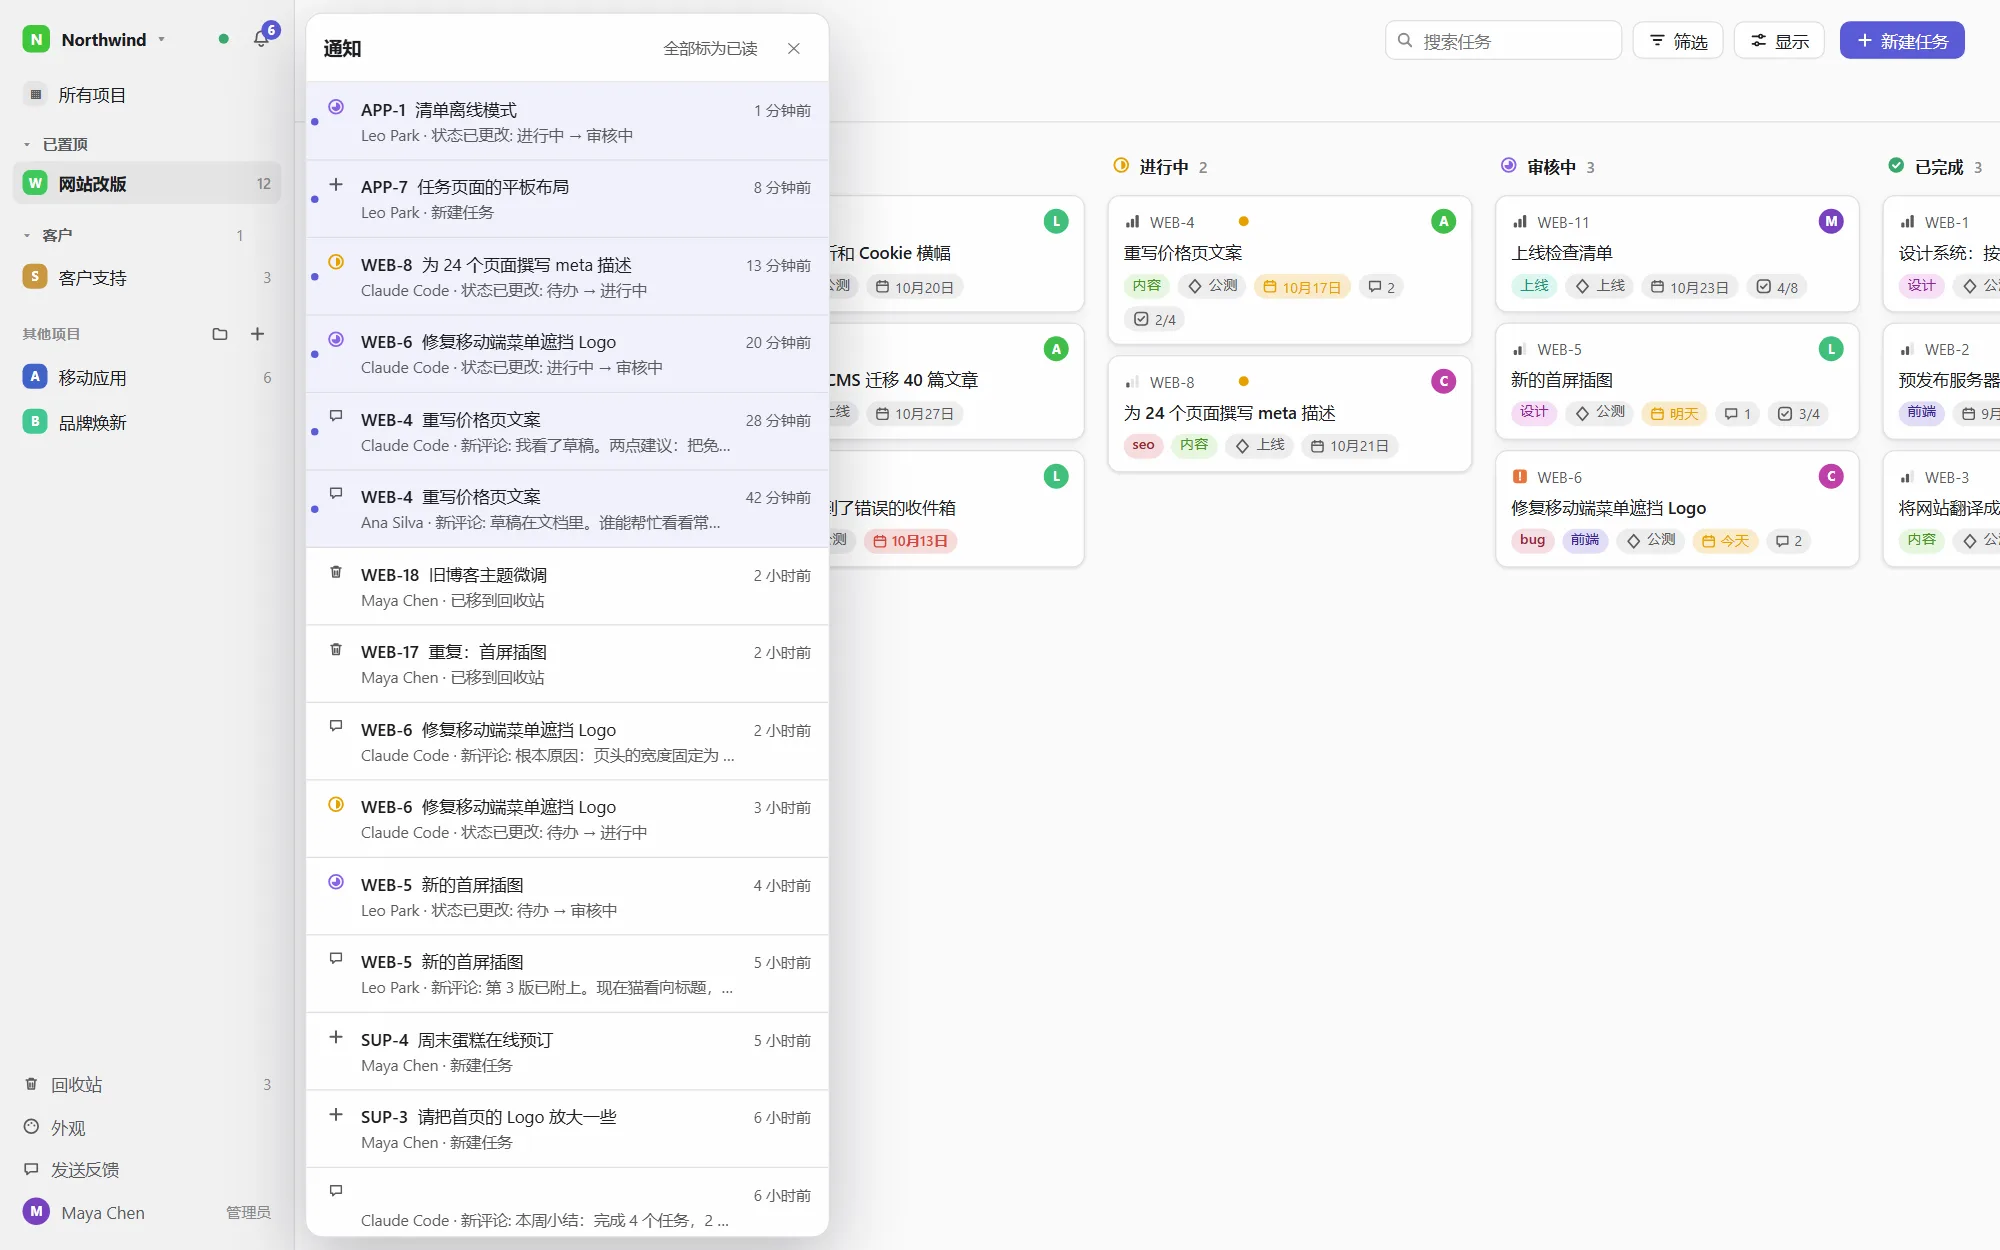Click avatar A on WEB-4 card
Screen dimensions: 2000x1250
click(1443, 221)
